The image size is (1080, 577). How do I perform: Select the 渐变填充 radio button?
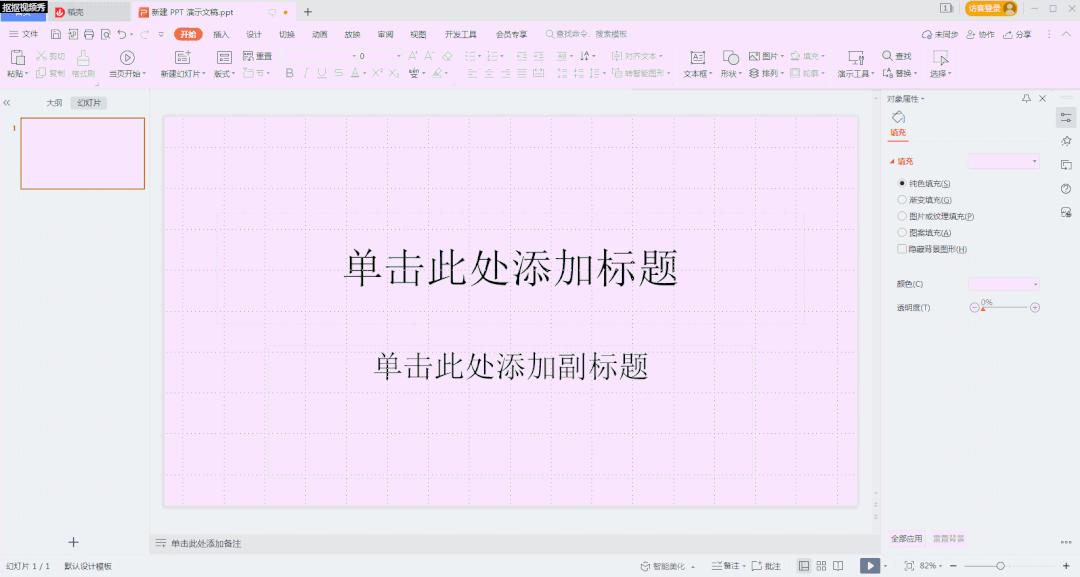point(902,199)
